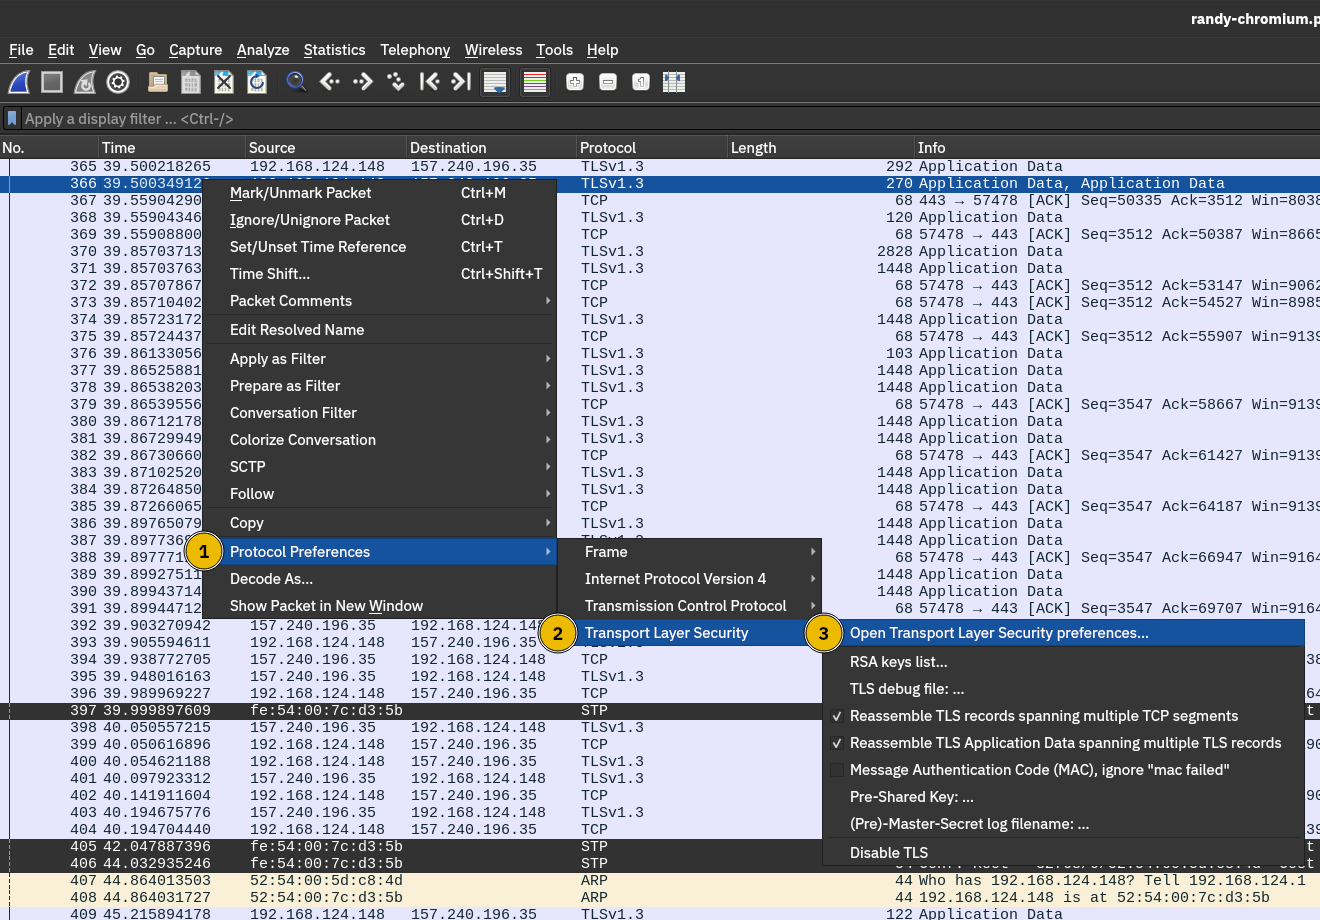1320x920 pixels.
Task: Expand Transmission Control Protocol preferences submenu
Action: tap(686, 606)
